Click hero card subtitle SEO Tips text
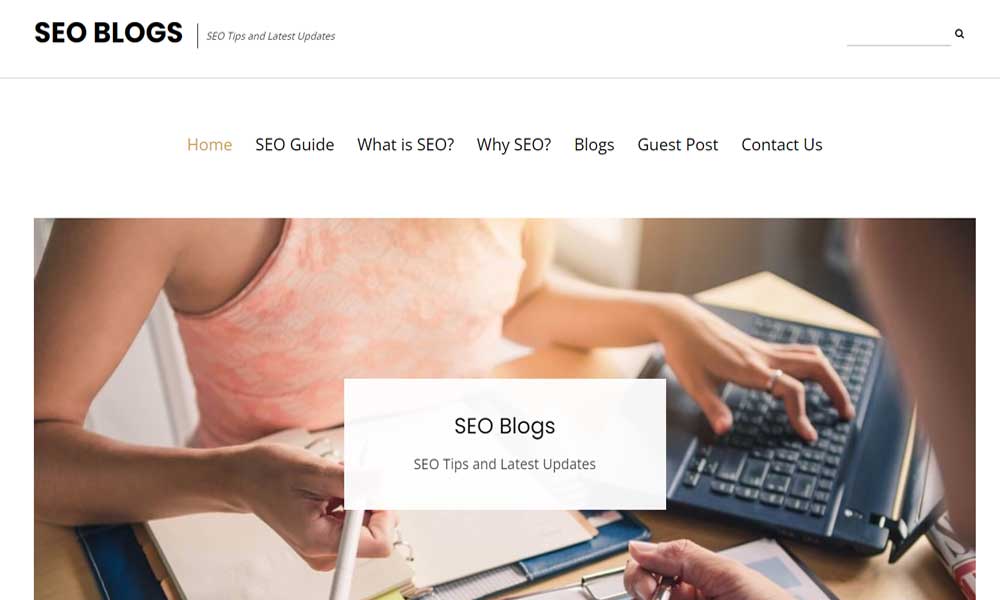Viewport: 1000px width, 600px height. pyautogui.click(x=504, y=464)
